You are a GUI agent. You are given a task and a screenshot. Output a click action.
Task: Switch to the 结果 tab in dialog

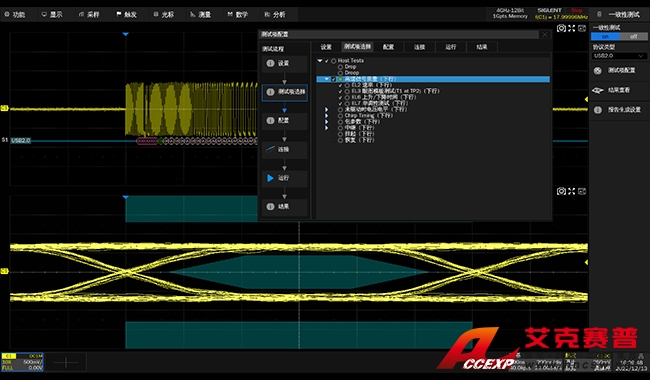tap(481, 47)
